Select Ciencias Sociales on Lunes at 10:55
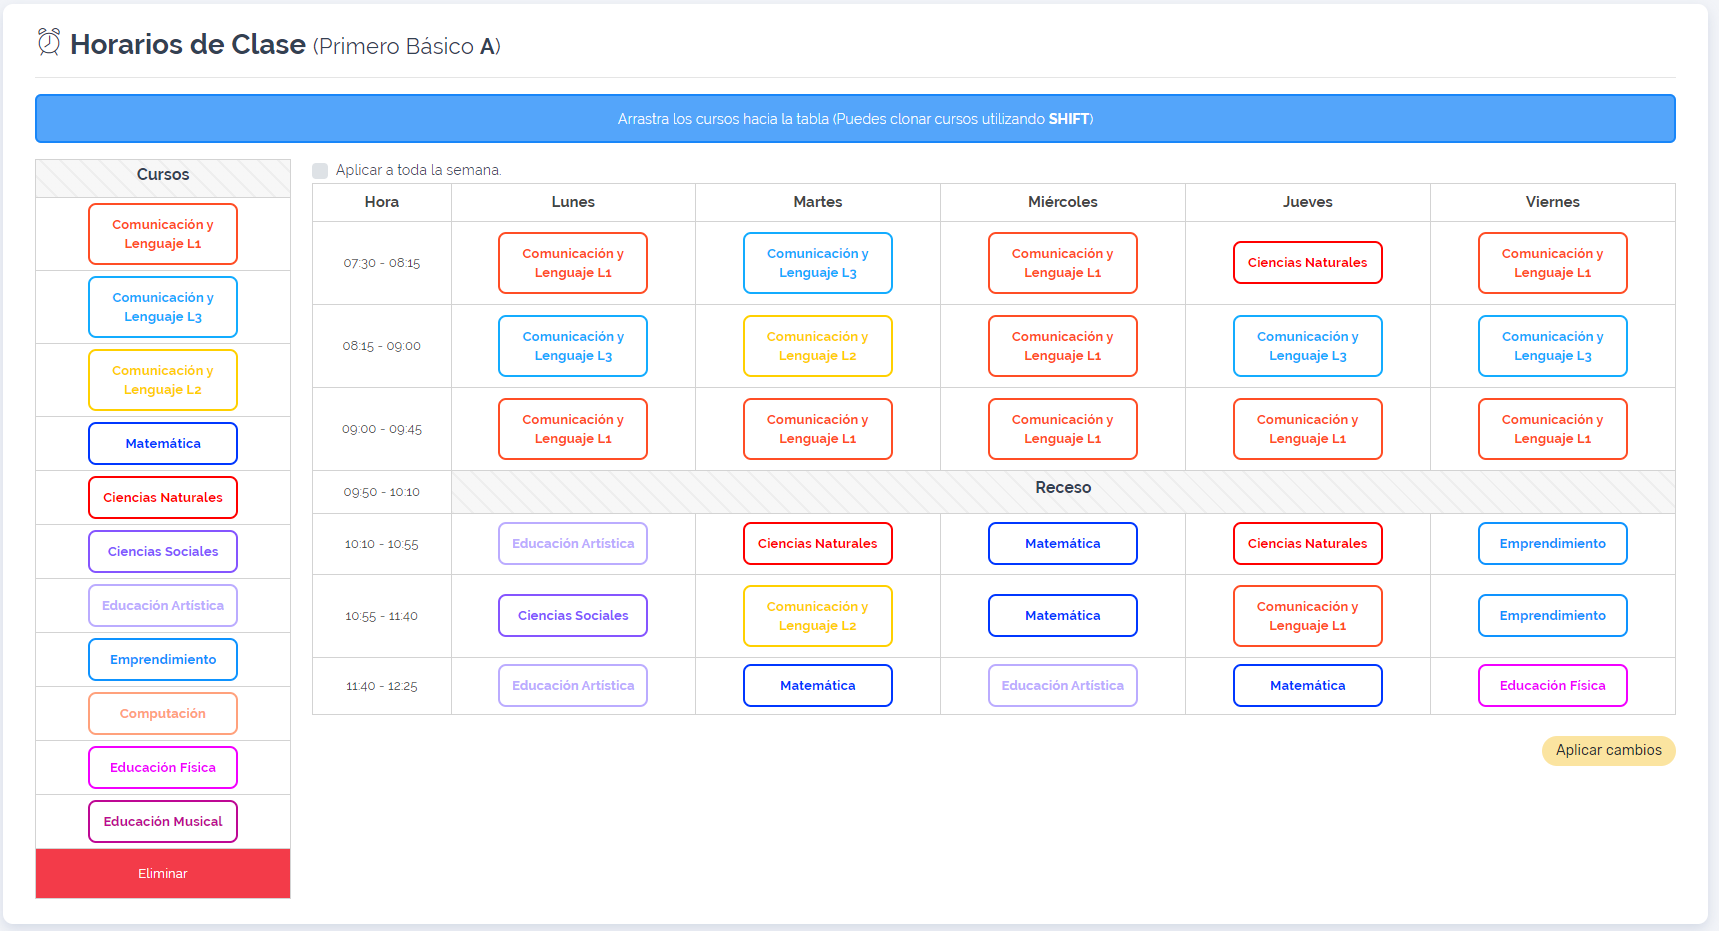This screenshot has width=1719, height=931. [x=573, y=616]
